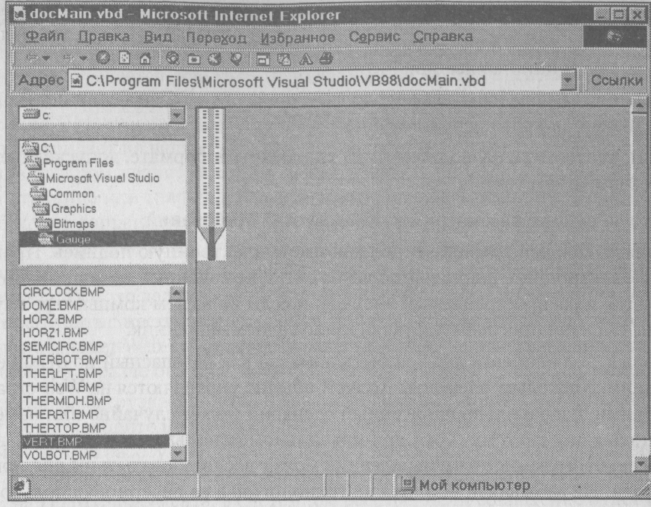Click the Refresh page toolbar icon
The width and height of the screenshot is (651, 507).
pyautogui.click(x=125, y=58)
